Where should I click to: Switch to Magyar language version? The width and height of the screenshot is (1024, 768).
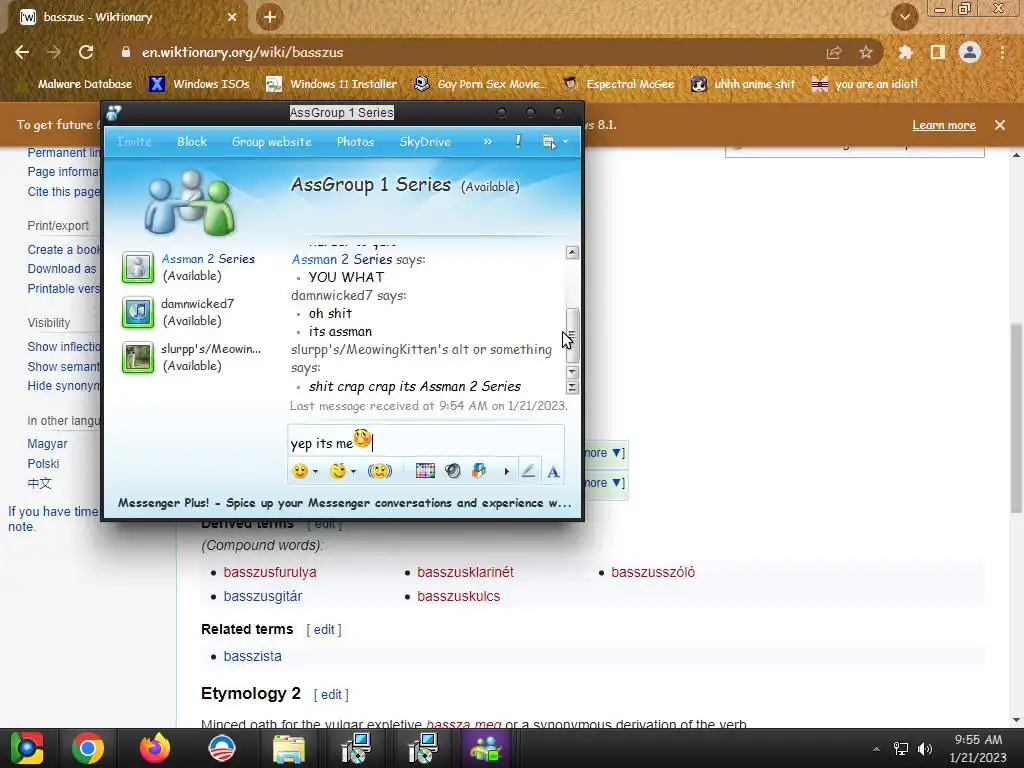click(47, 443)
